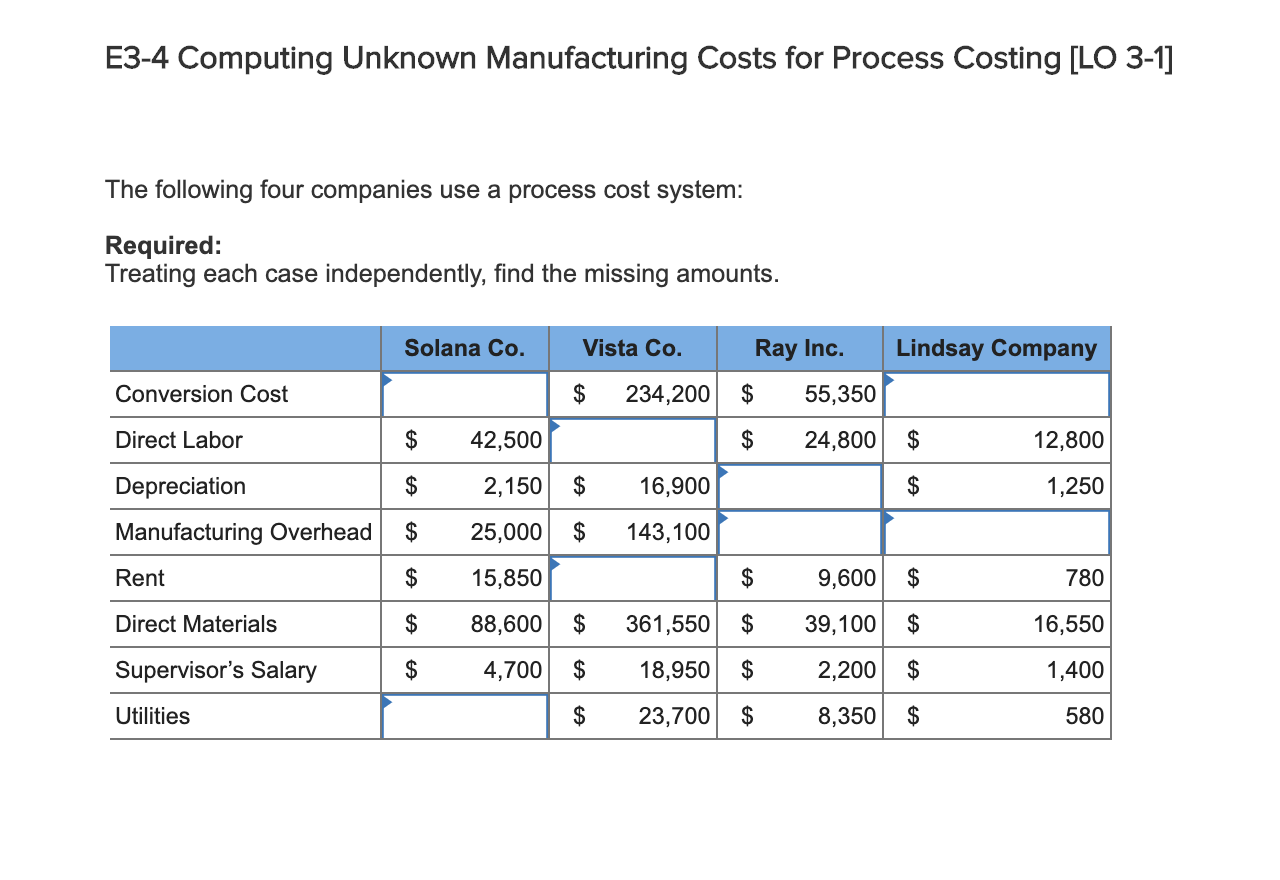Click the Vista Co. column header
Screen dimensions: 1280x880
coord(632,347)
